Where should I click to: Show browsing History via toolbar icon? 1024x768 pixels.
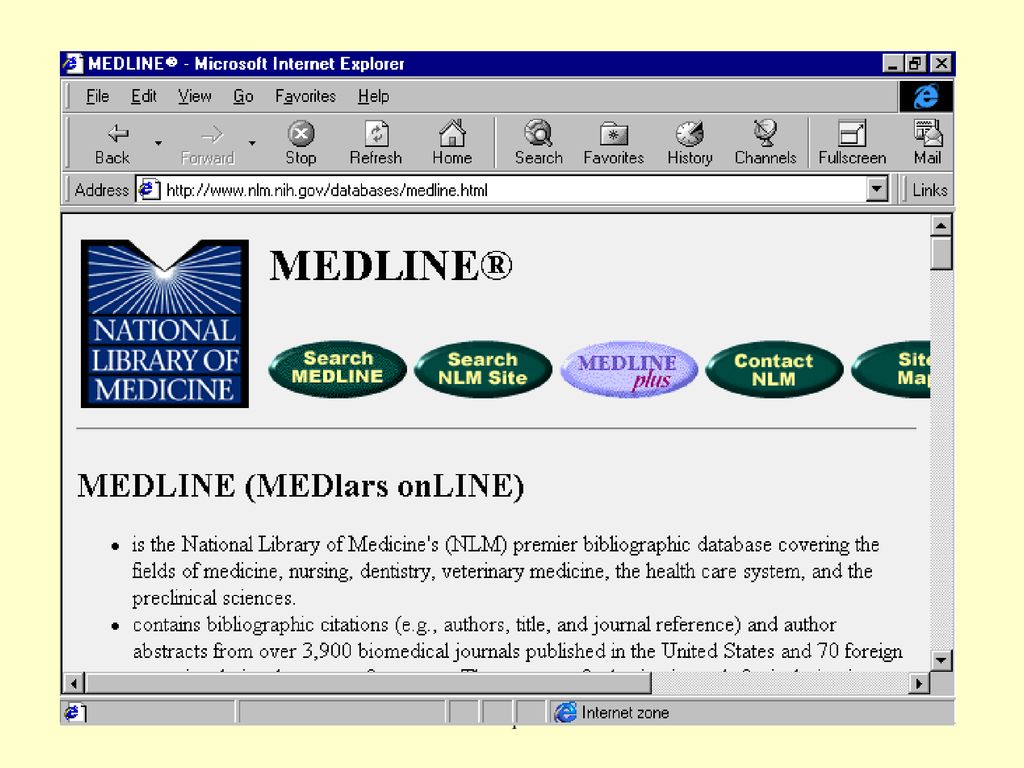[690, 134]
